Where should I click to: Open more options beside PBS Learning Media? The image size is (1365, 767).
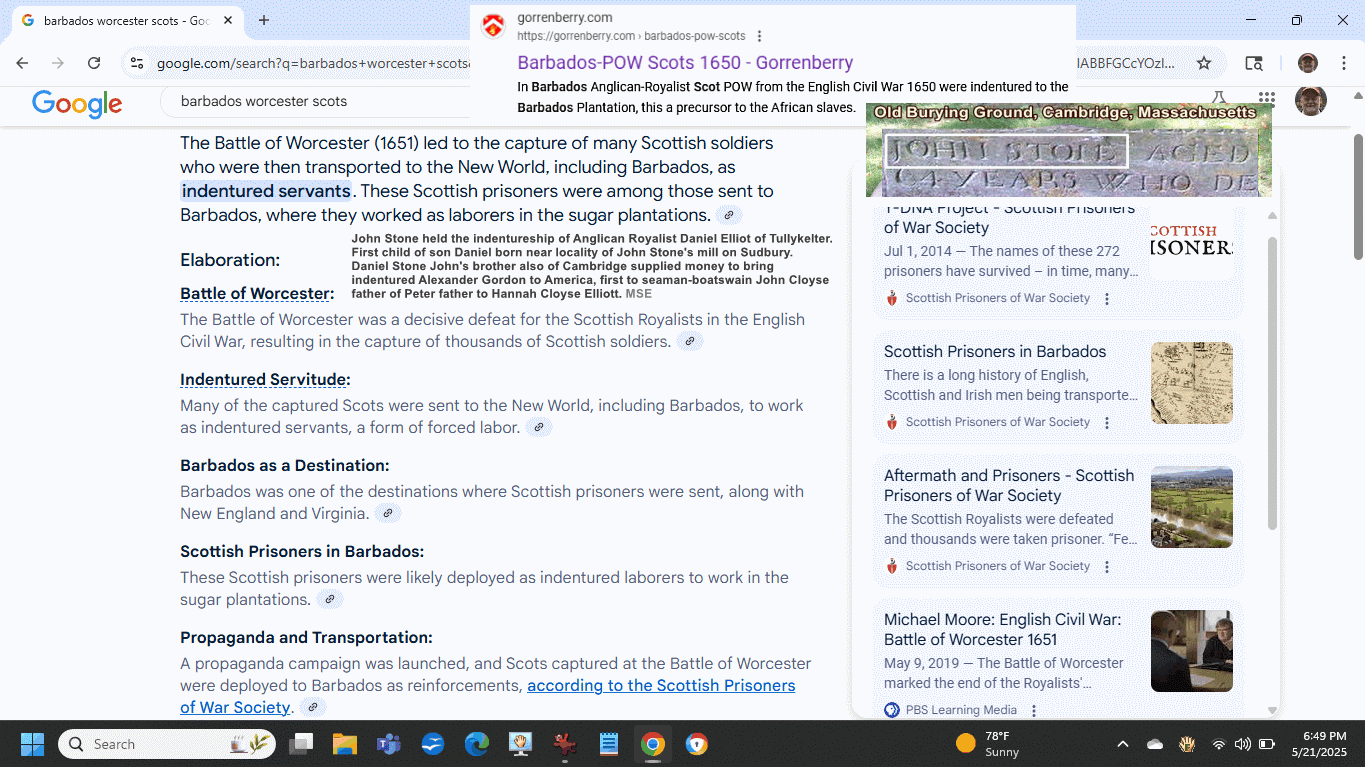click(x=1034, y=710)
